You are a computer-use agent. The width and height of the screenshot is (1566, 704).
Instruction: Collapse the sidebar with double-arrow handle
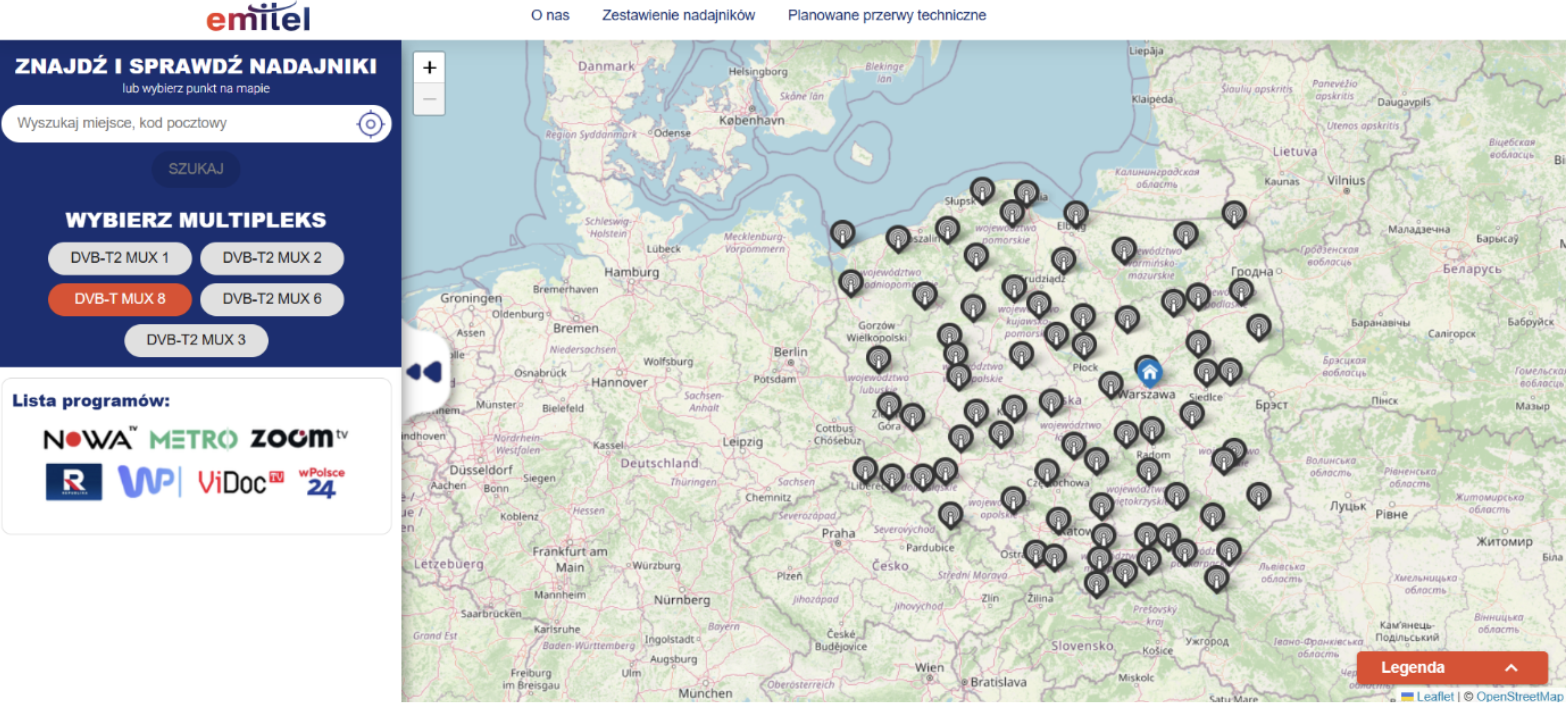pos(424,372)
